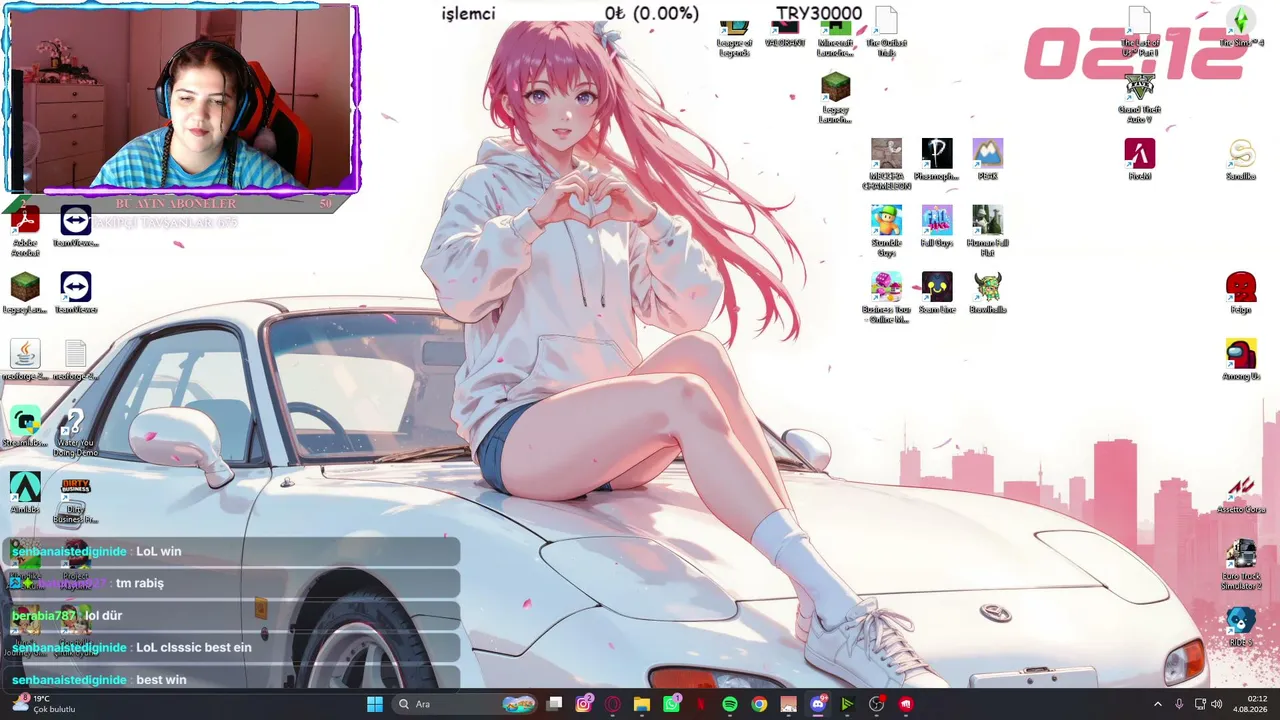1280x720 pixels.
Task: Select the Fall Guys desktop icon
Action: (937, 226)
